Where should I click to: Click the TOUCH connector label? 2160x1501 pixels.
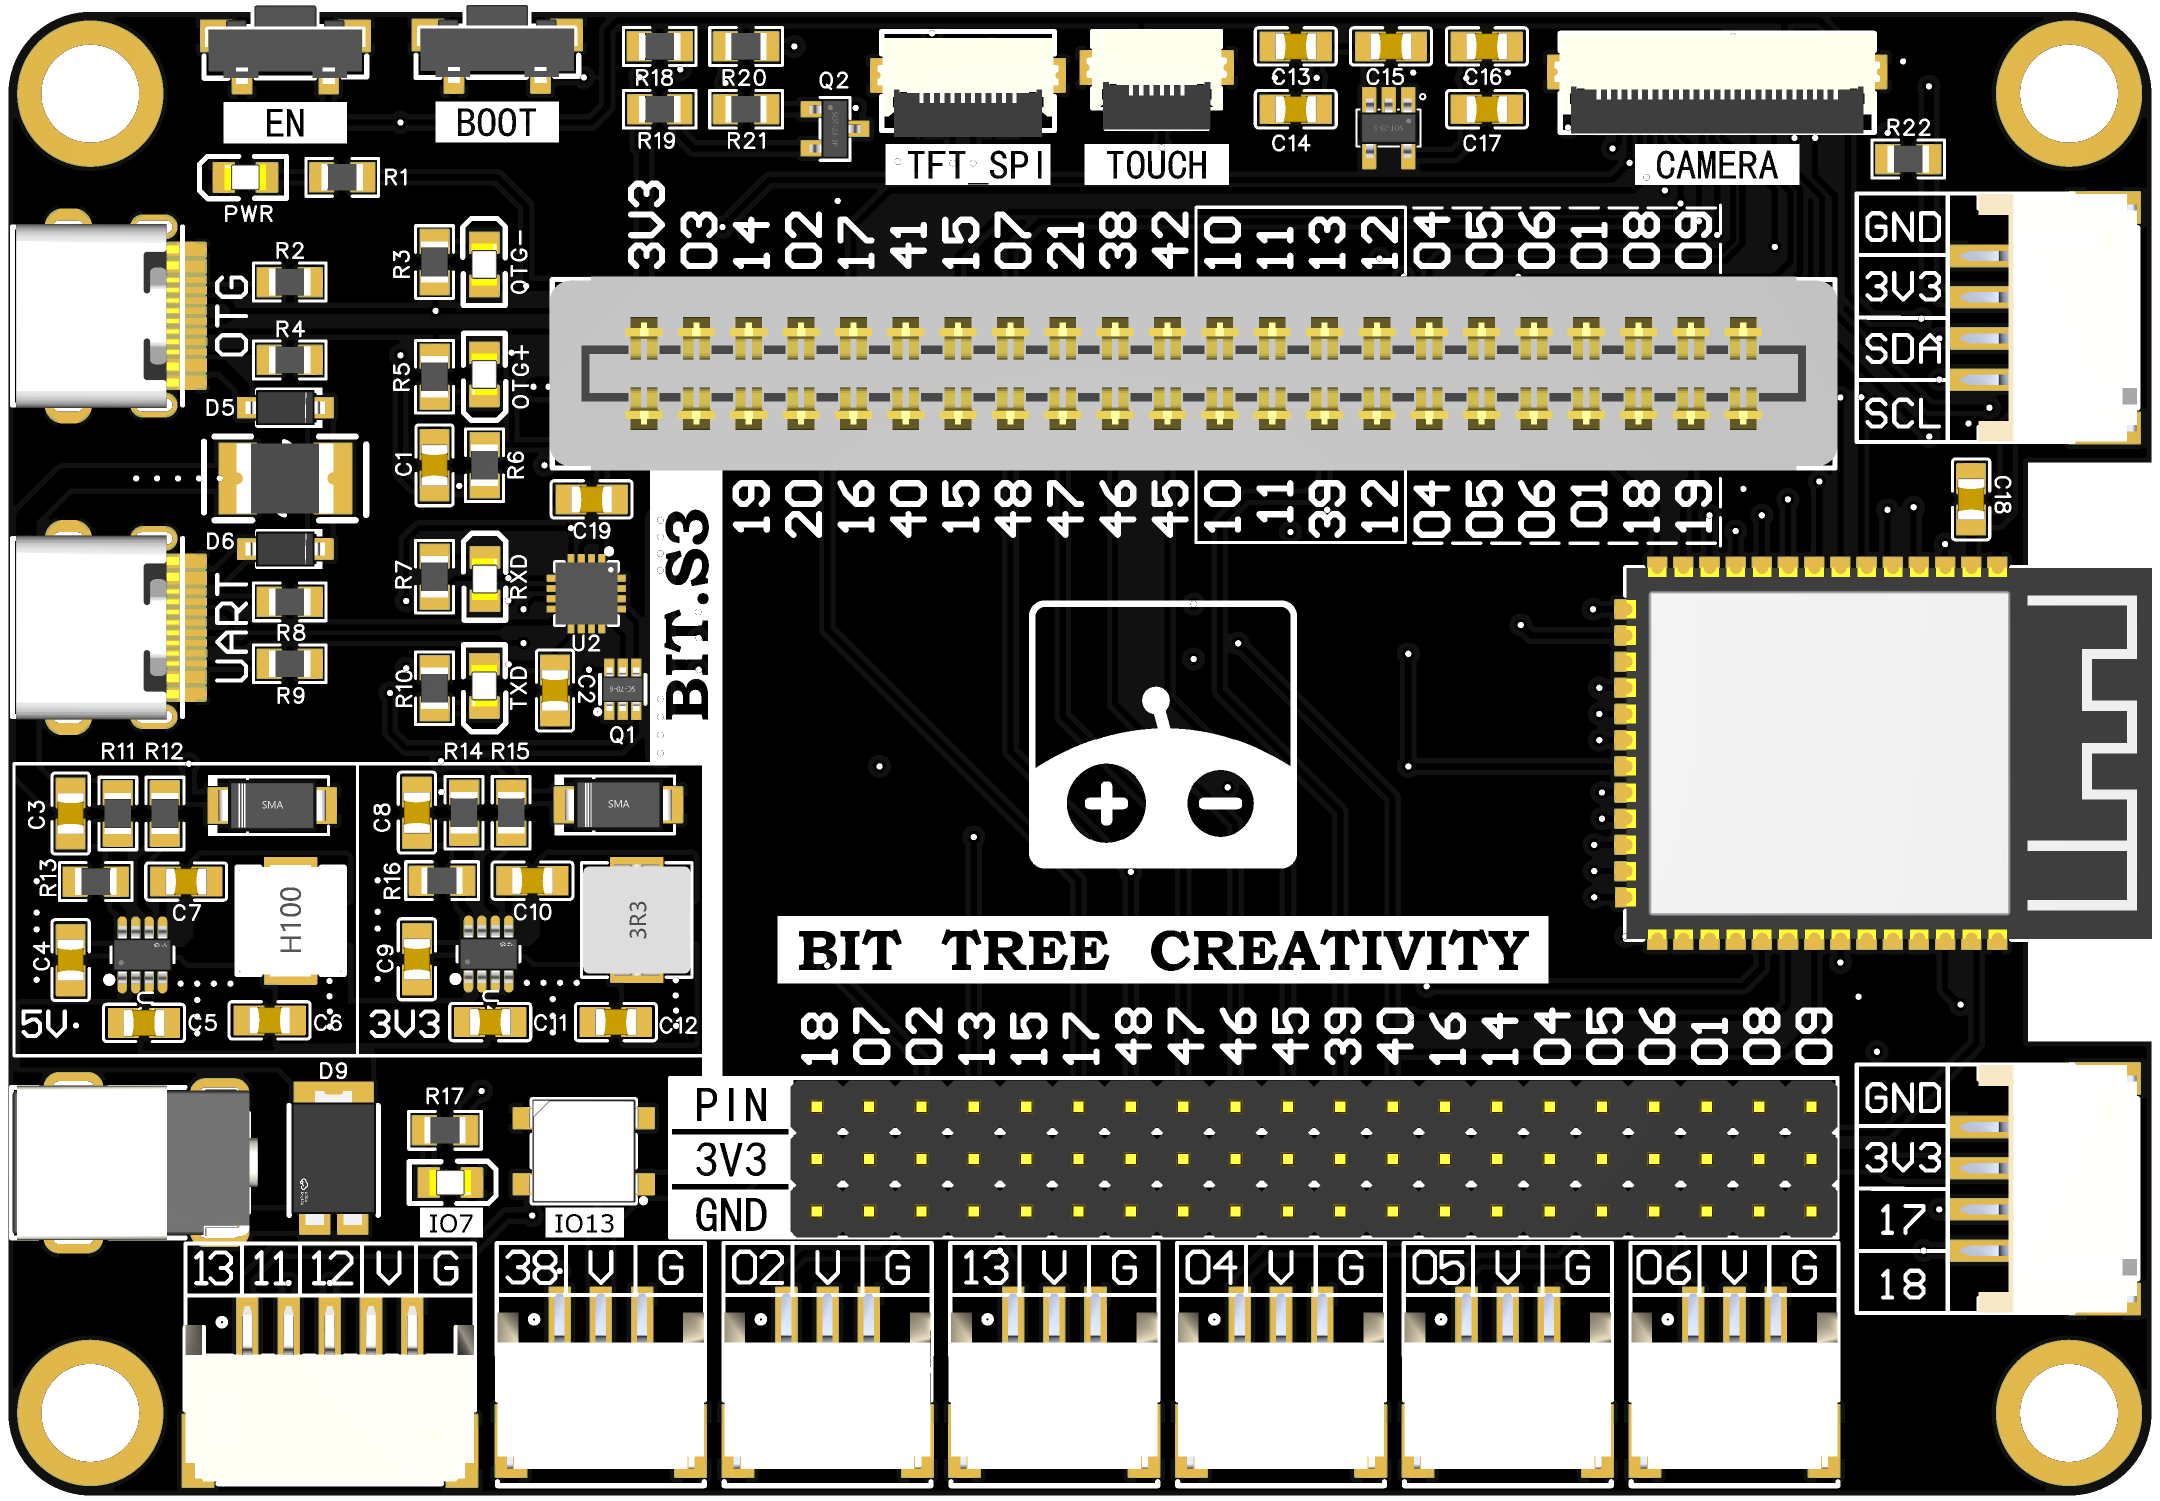pos(1156,165)
